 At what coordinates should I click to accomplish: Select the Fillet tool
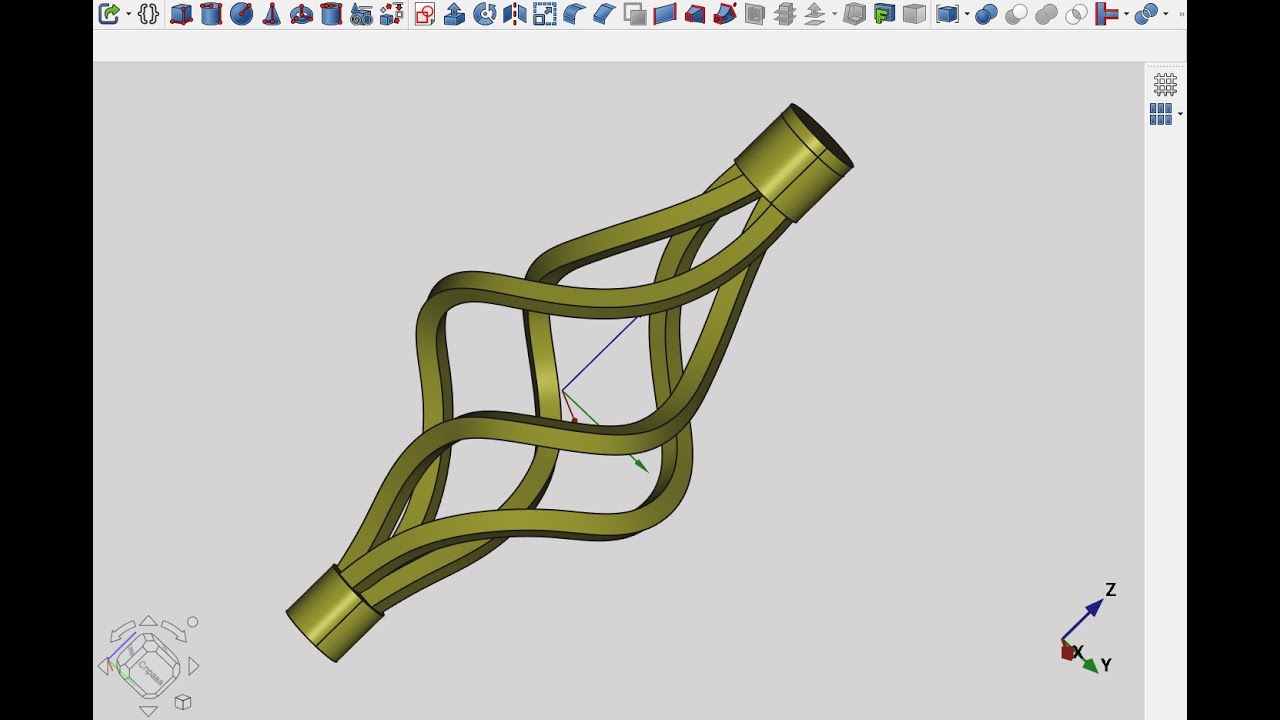coord(574,14)
